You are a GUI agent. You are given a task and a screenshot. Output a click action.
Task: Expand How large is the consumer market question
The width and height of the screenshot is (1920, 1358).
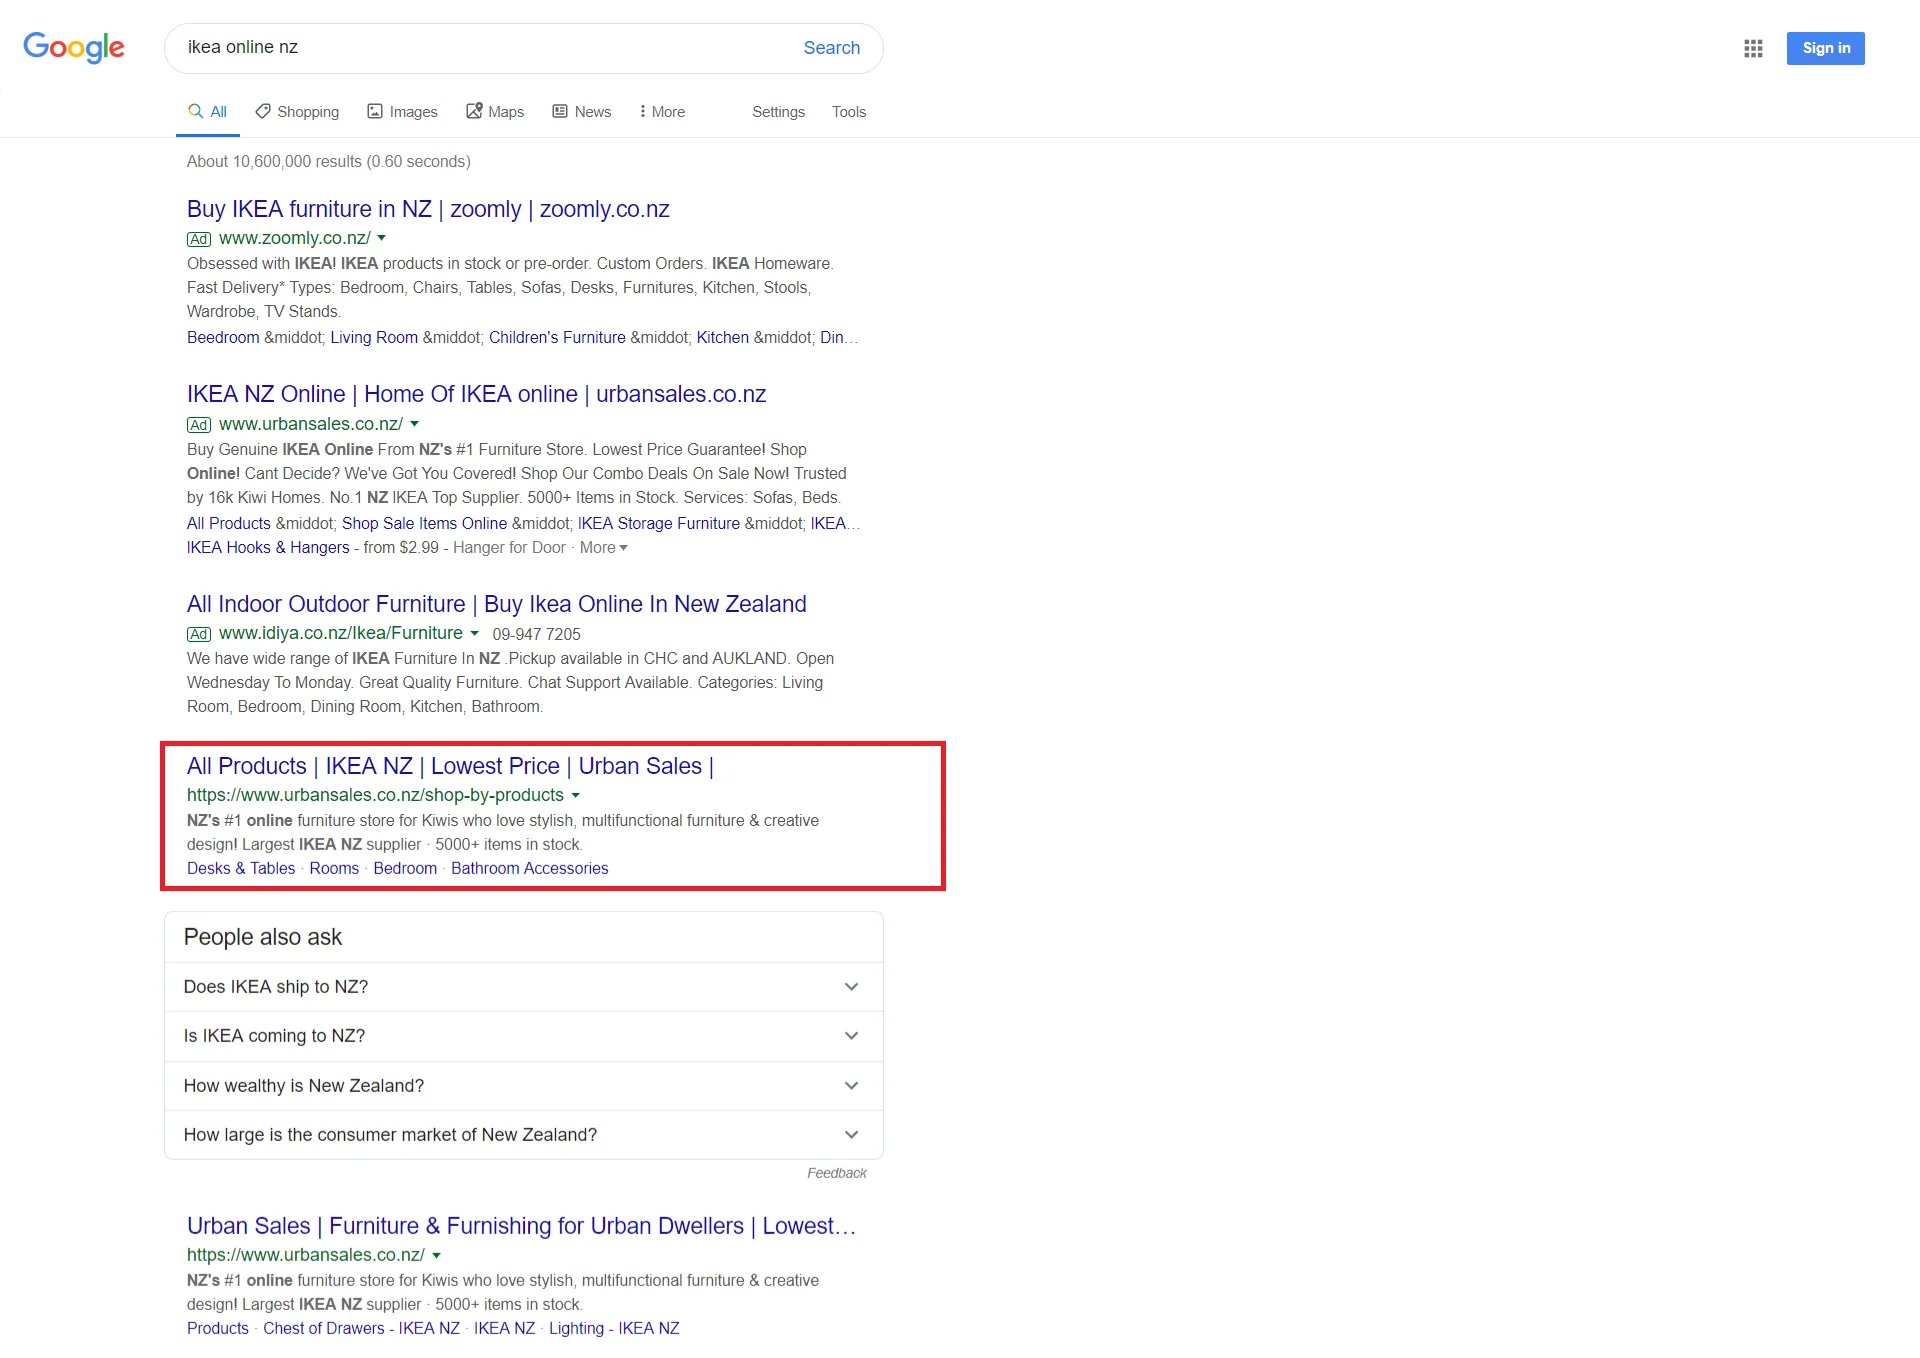(523, 1135)
